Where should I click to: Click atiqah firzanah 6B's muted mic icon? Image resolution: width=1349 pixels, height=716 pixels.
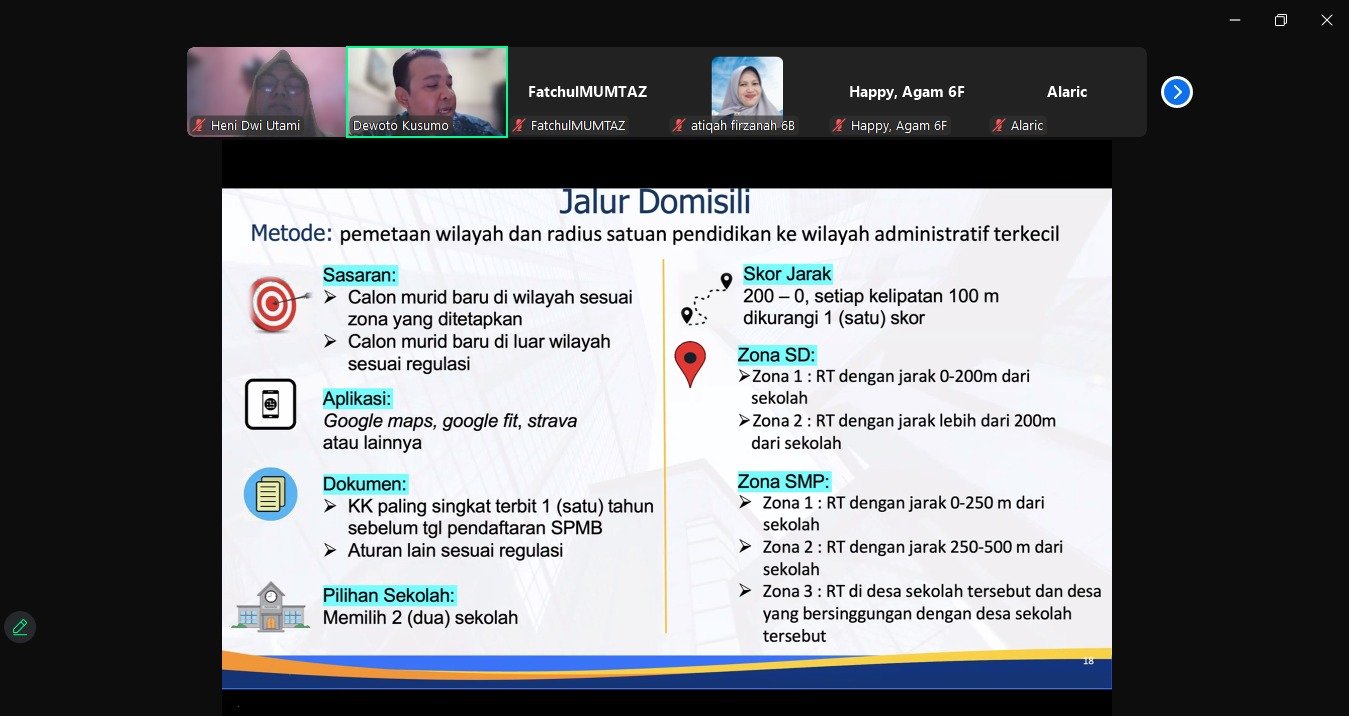(680, 126)
